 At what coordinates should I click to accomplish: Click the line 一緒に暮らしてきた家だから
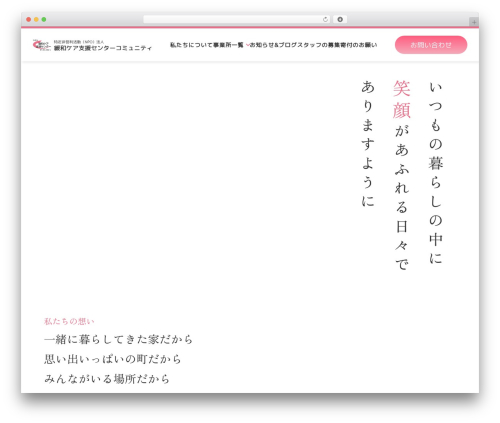118,339
